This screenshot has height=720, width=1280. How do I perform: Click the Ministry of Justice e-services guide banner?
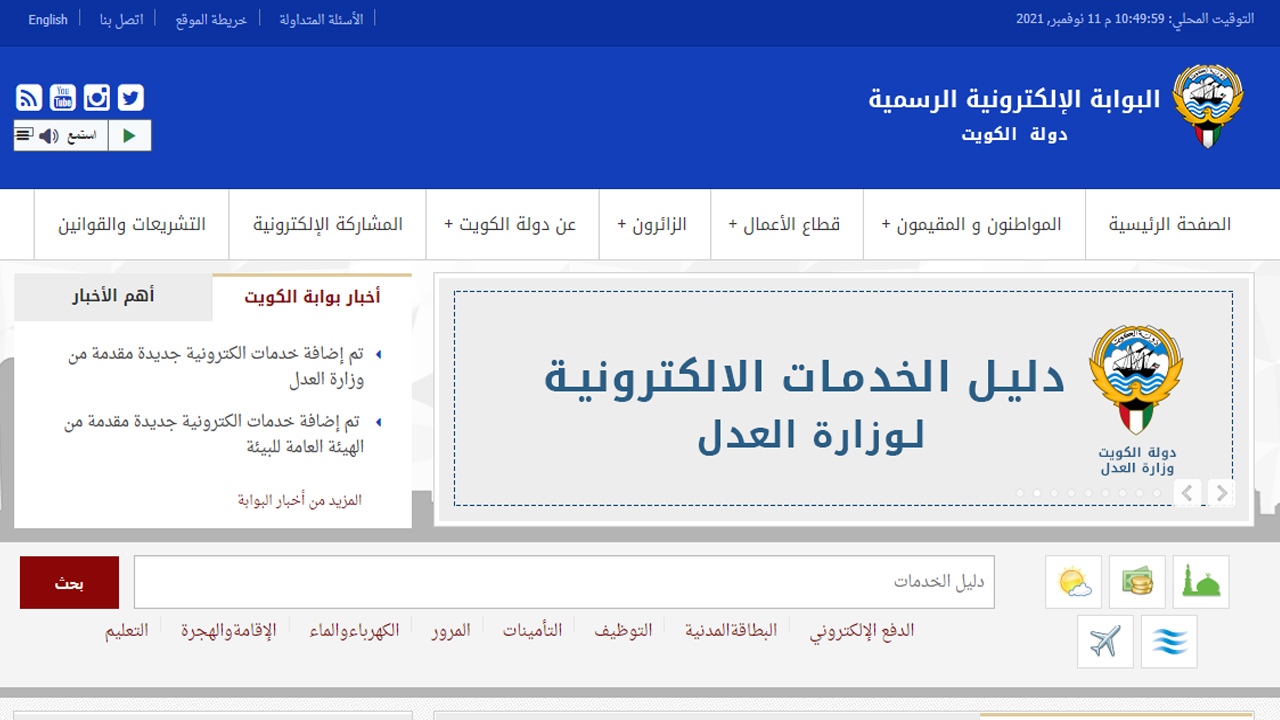point(843,399)
